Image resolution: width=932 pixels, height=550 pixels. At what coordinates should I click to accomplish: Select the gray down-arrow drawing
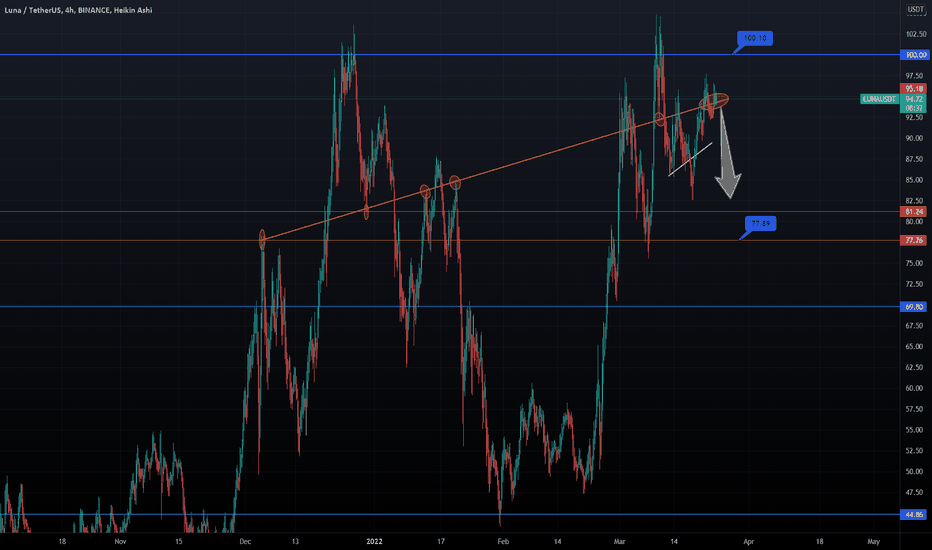[x=727, y=153]
